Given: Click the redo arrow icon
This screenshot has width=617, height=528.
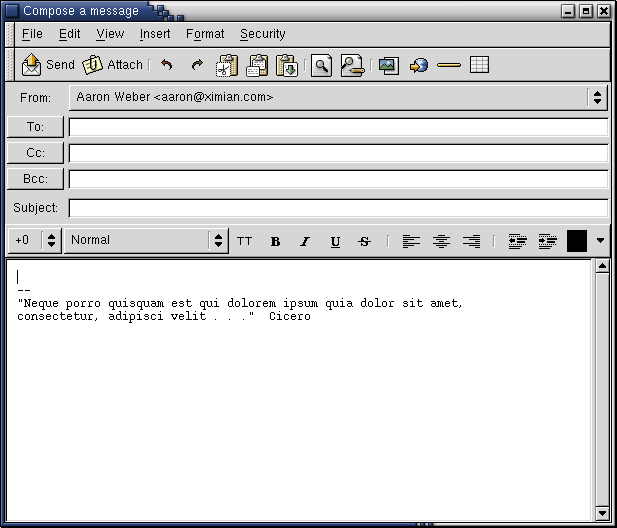Looking at the screenshot, I should coord(197,65).
